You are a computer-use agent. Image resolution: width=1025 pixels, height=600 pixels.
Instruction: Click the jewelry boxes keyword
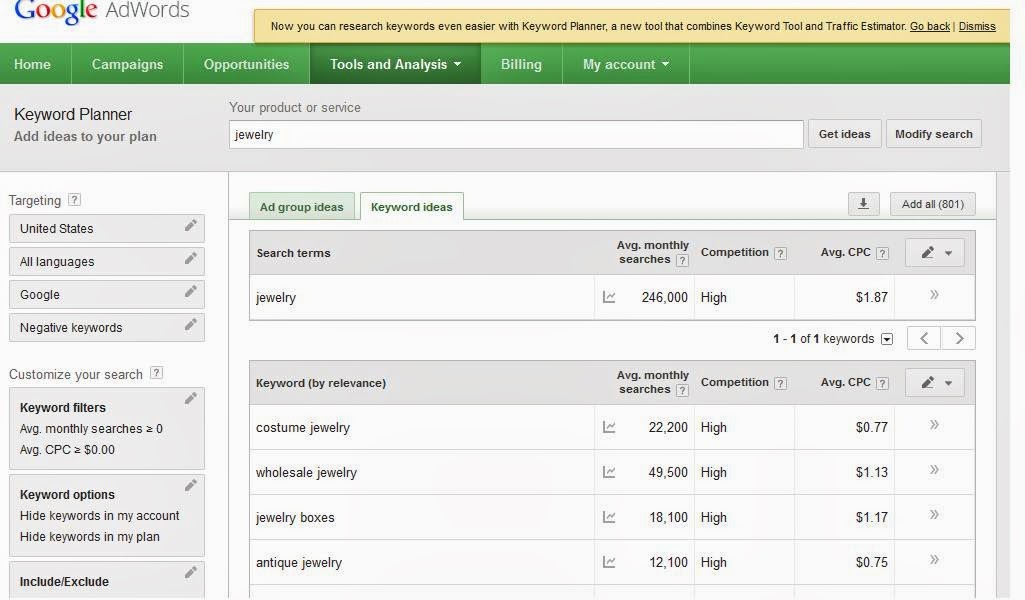click(x=295, y=518)
